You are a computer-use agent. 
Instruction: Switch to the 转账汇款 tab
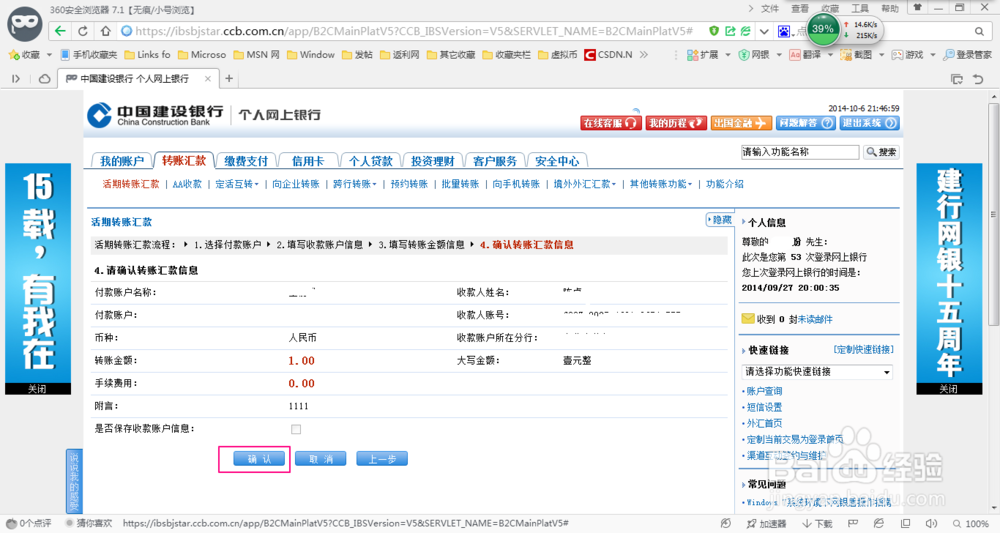click(x=184, y=160)
